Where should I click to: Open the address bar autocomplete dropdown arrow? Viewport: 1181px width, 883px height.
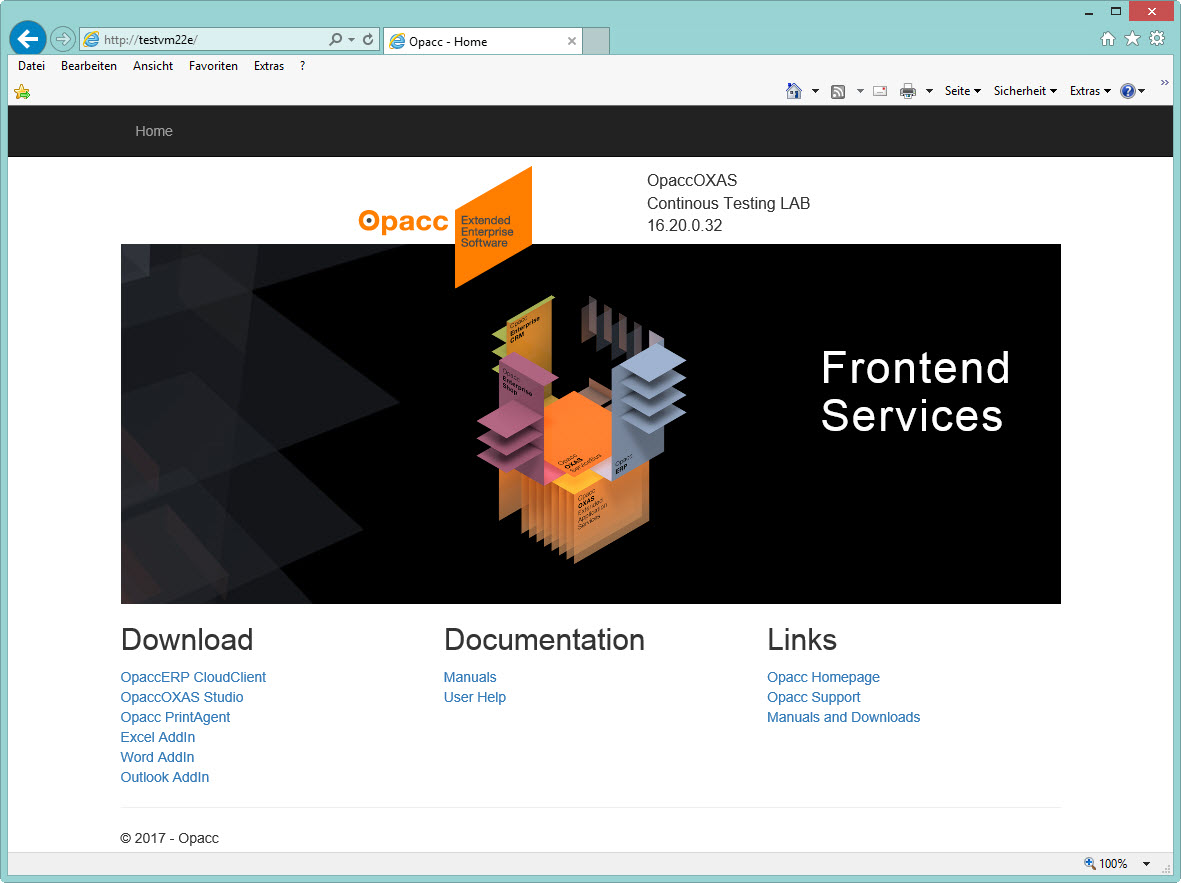[x=352, y=39]
